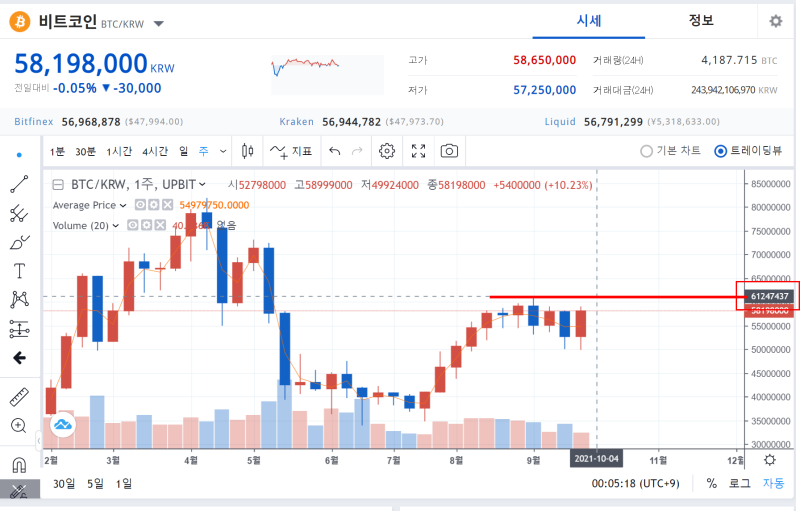Undo the last chart action
Image resolution: width=800 pixels, height=511 pixels.
tap(335, 151)
